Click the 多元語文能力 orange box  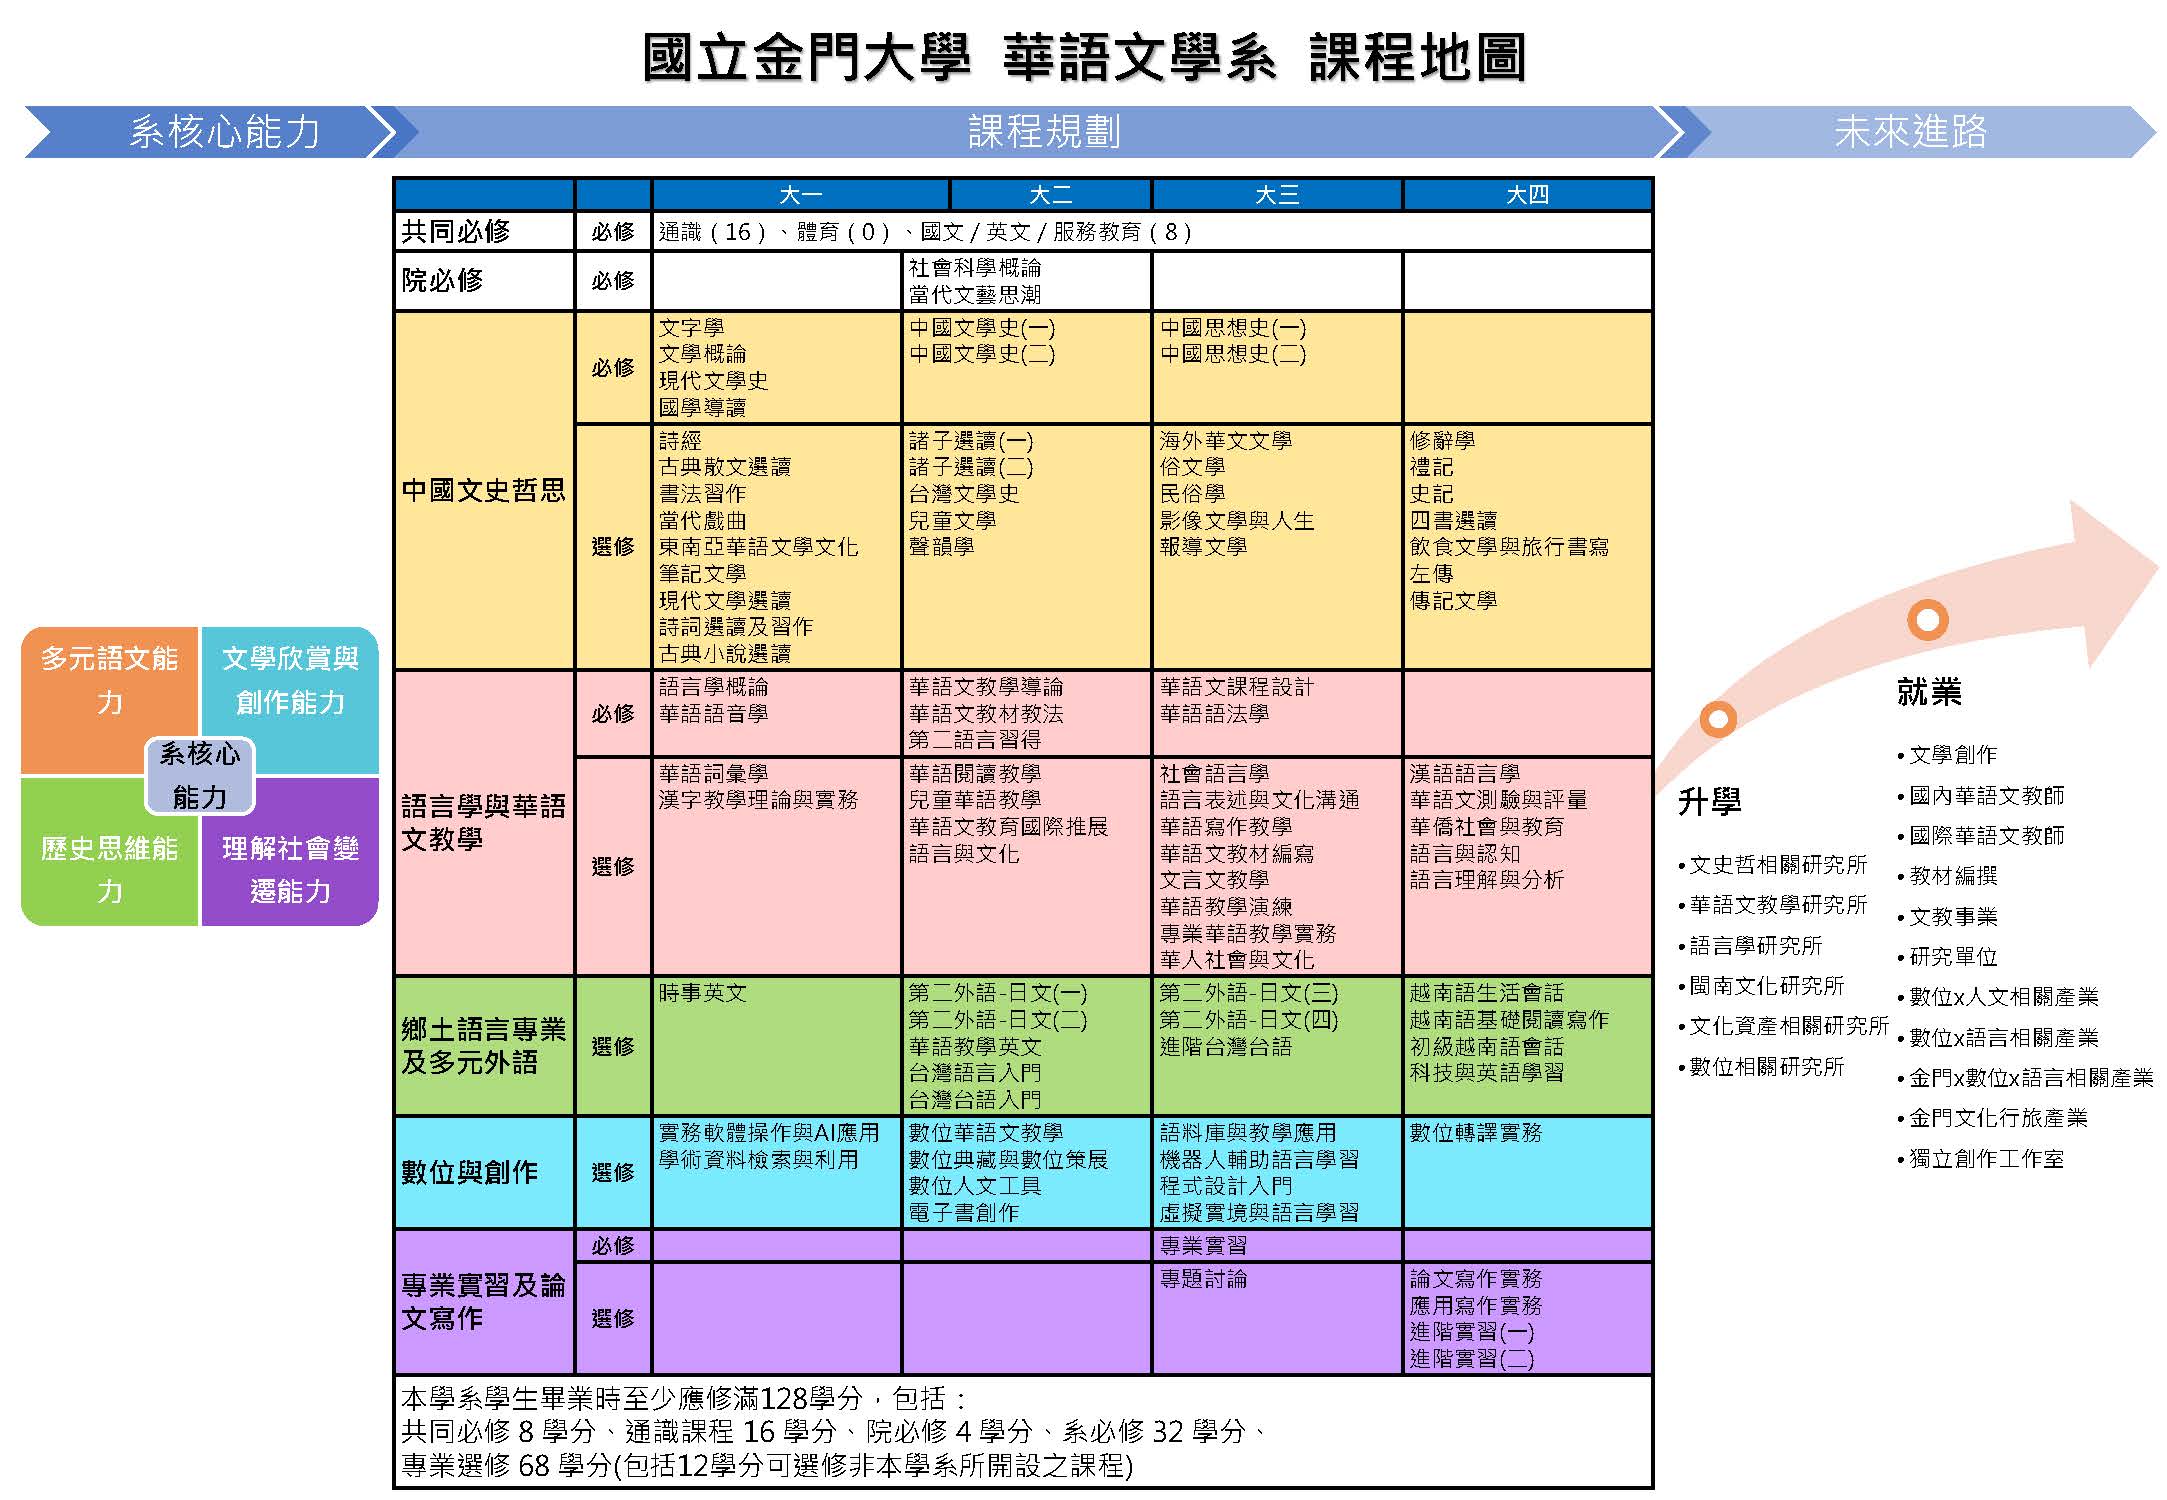pos(110,700)
